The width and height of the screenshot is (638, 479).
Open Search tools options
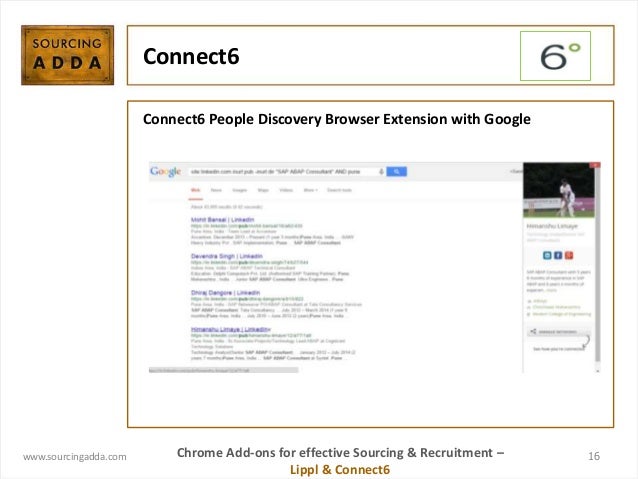[x=339, y=190]
